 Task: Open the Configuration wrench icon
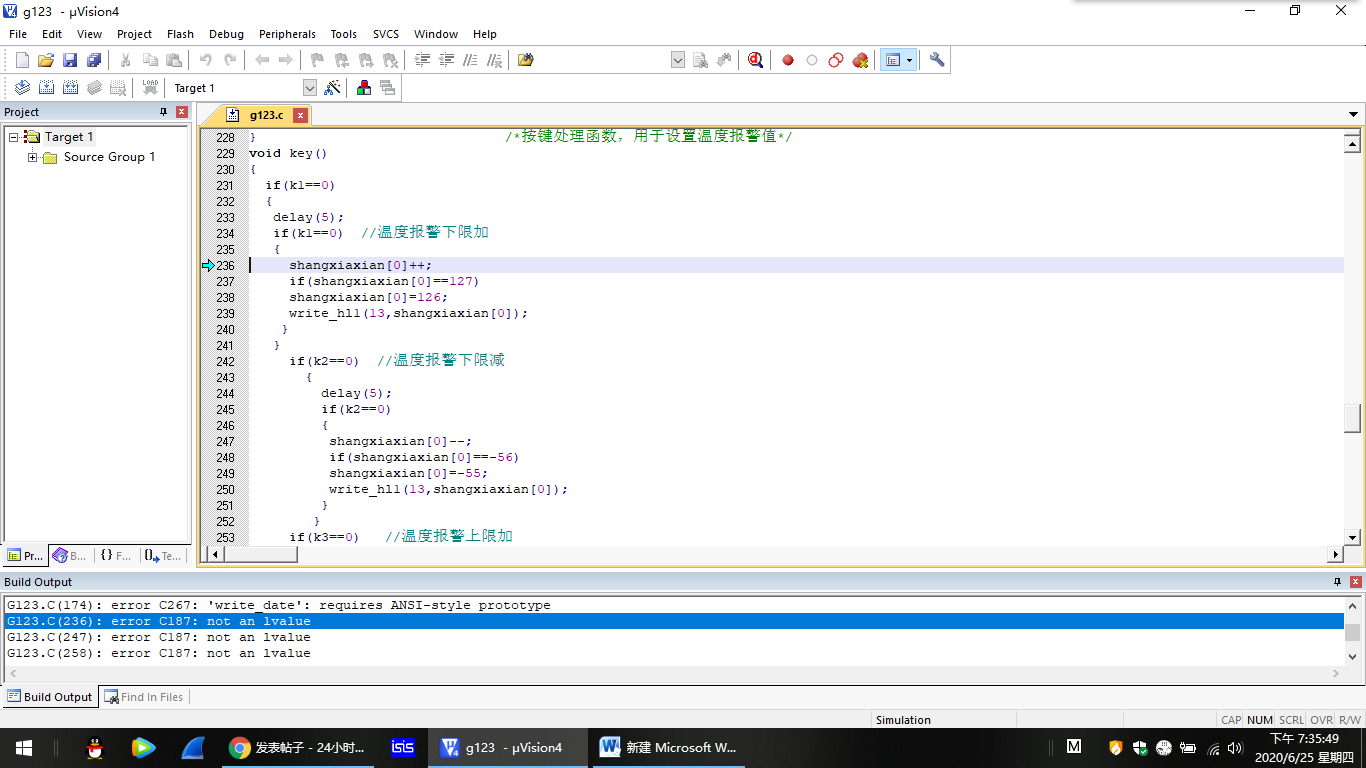937,60
